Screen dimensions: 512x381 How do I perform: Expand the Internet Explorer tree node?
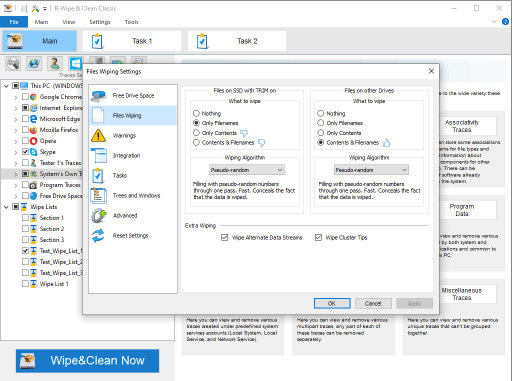(16, 108)
